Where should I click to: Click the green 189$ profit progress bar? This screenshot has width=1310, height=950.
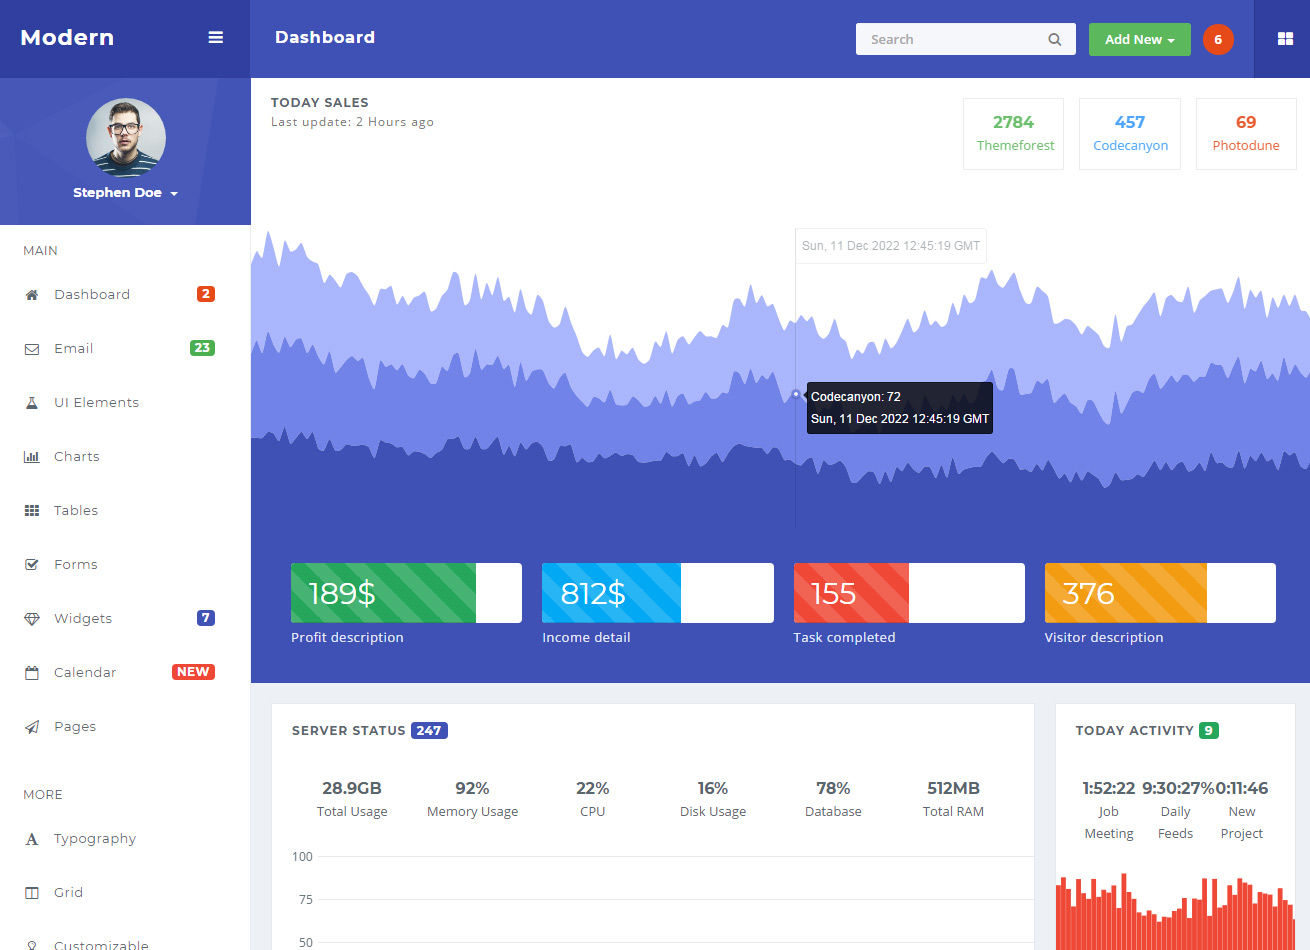click(383, 593)
